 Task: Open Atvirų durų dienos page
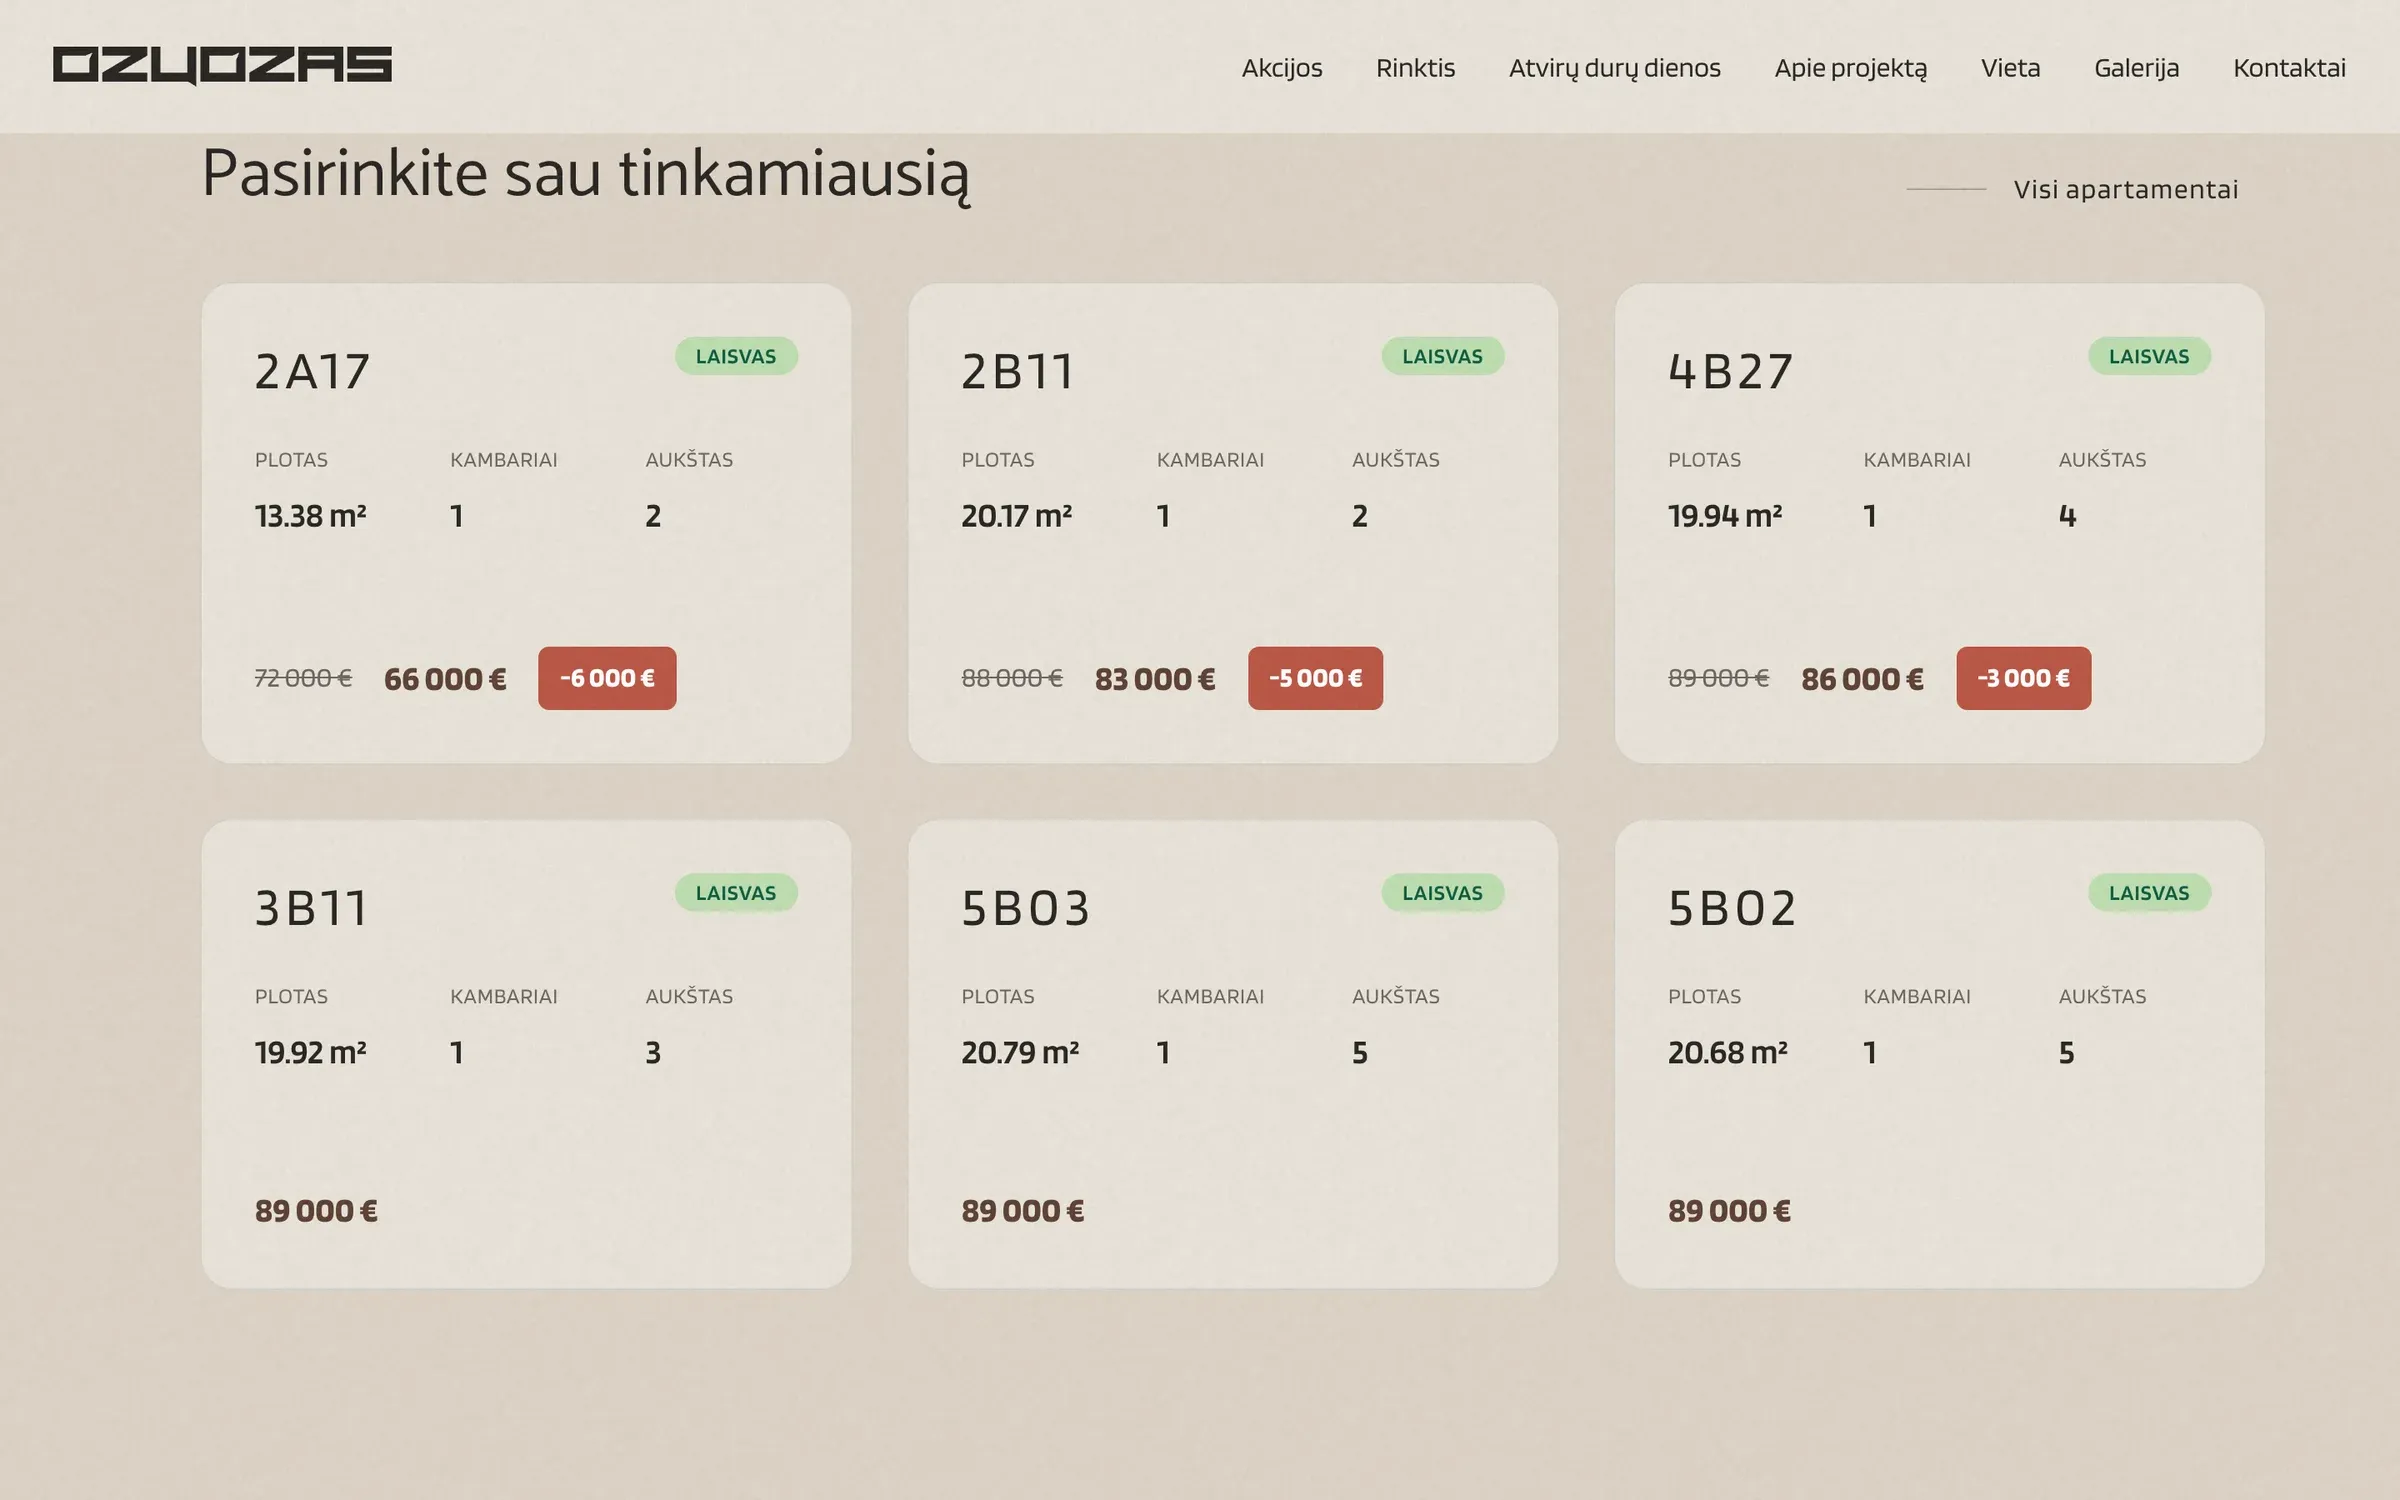pos(1614,68)
